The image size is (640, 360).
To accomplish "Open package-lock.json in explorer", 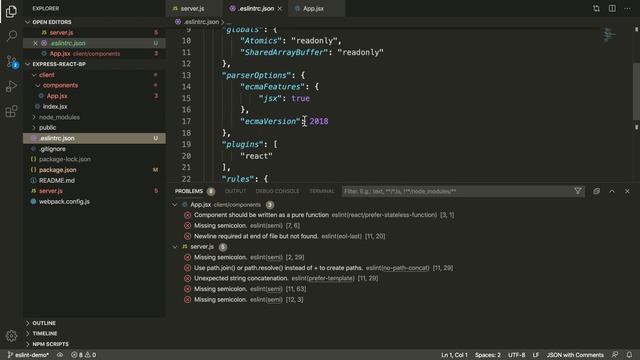I will pos(65,159).
